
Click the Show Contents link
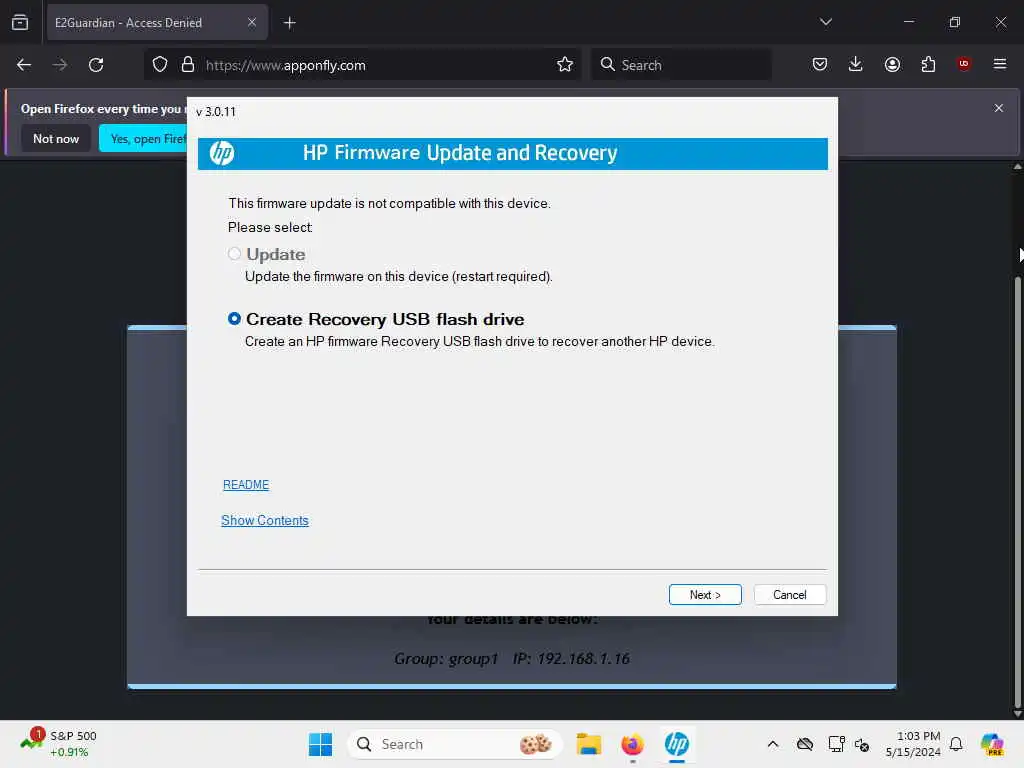tap(264, 520)
